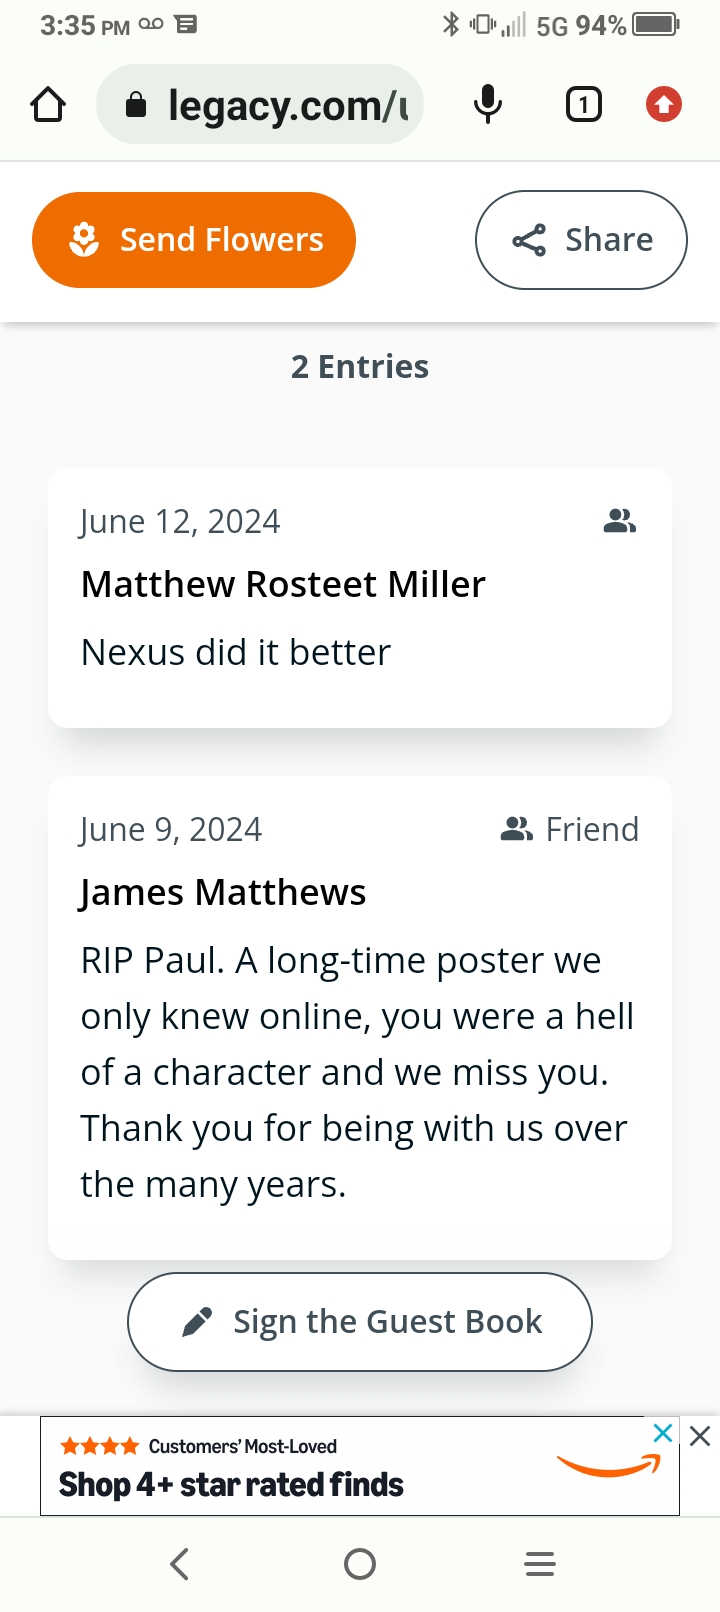720x1612 pixels.
Task: Tap relationship icon on Matthew Rosteet Miller entry
Action: click(620, 521)
